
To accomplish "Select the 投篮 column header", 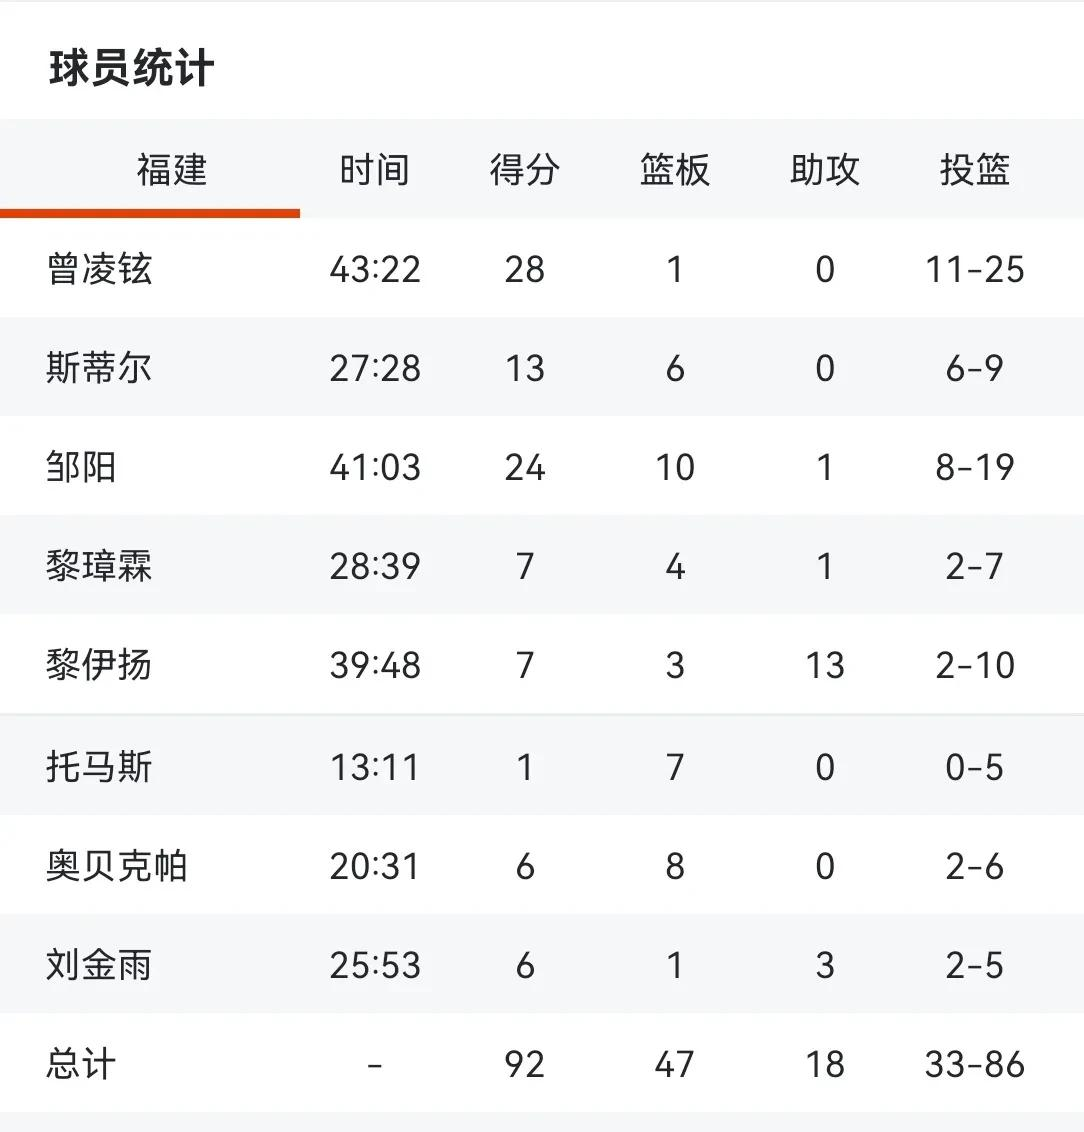I will click(x=975, y=170).
